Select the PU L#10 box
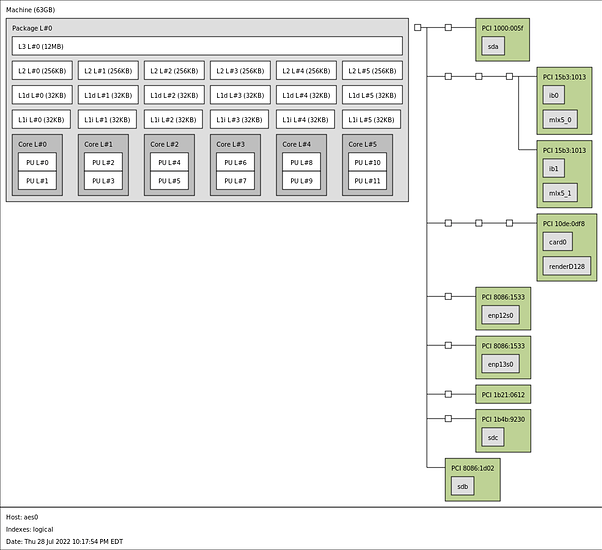 click(367, 162)
